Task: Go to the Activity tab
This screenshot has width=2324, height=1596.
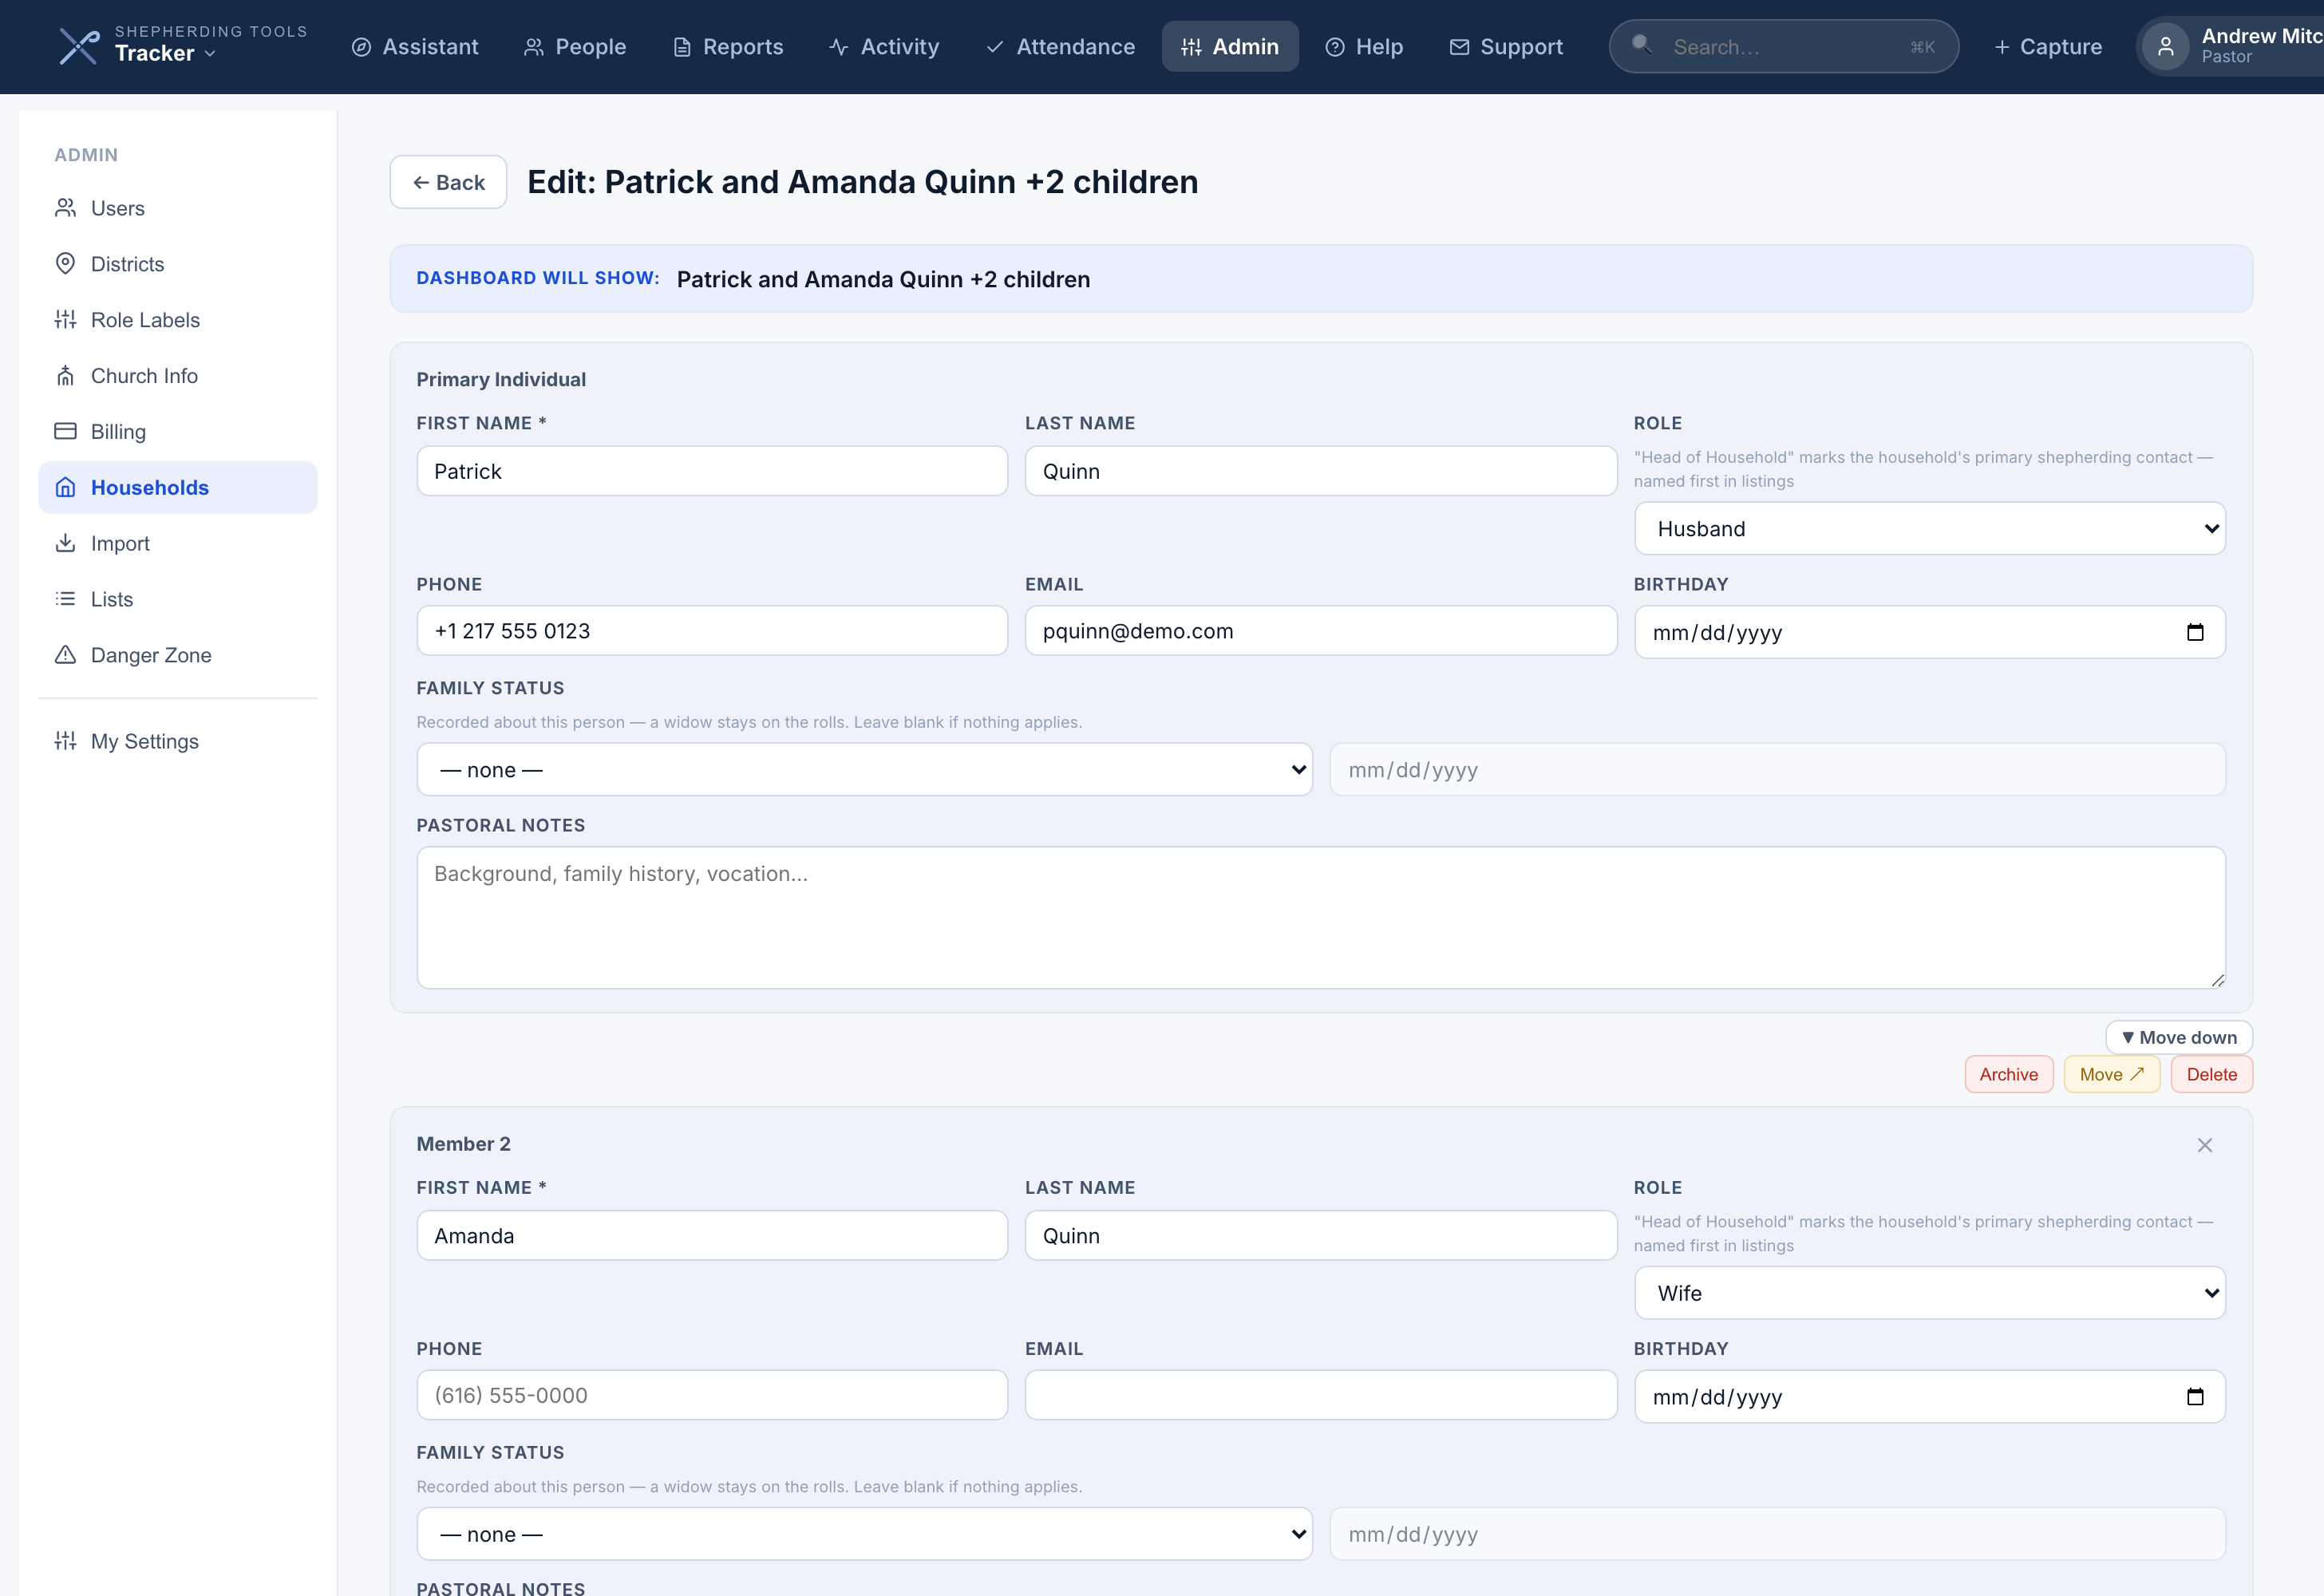Action: pyautogui.click(x=884, y=47)
